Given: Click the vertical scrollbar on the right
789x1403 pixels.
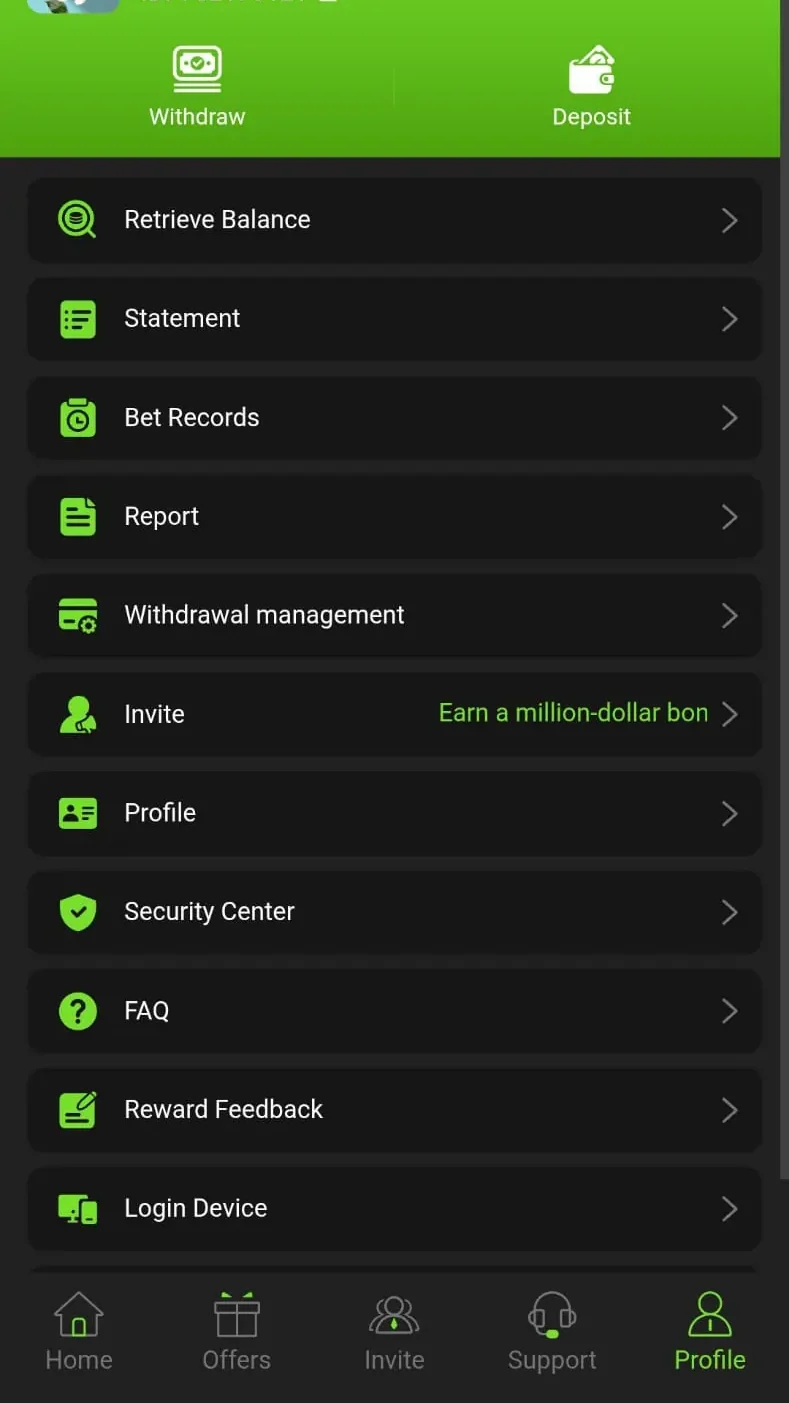Looking at the screenshot, I should (x=784, y=600).
